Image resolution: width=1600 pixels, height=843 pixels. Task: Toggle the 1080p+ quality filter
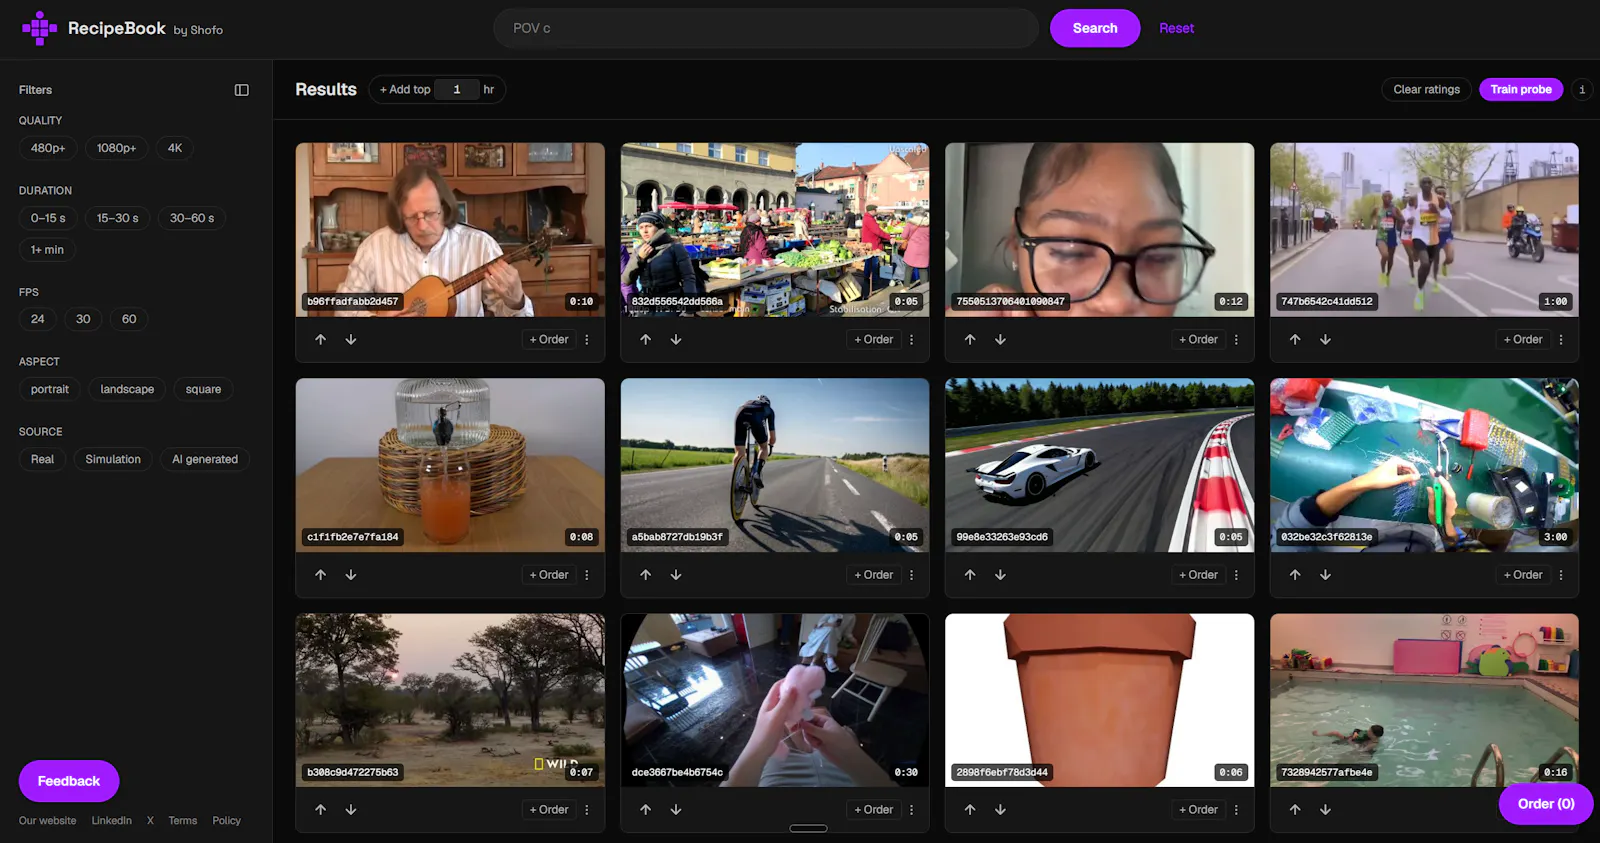116,148
